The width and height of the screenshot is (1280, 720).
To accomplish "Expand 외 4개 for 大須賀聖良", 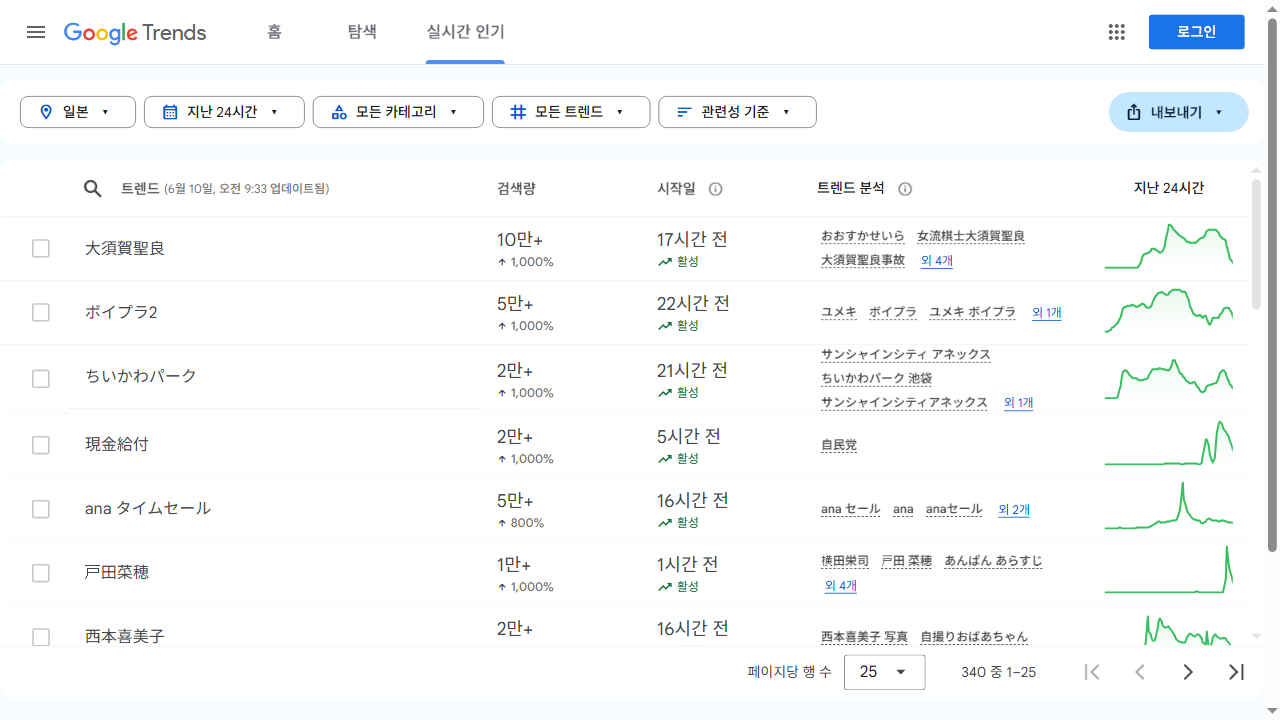I will coord(937,260).
